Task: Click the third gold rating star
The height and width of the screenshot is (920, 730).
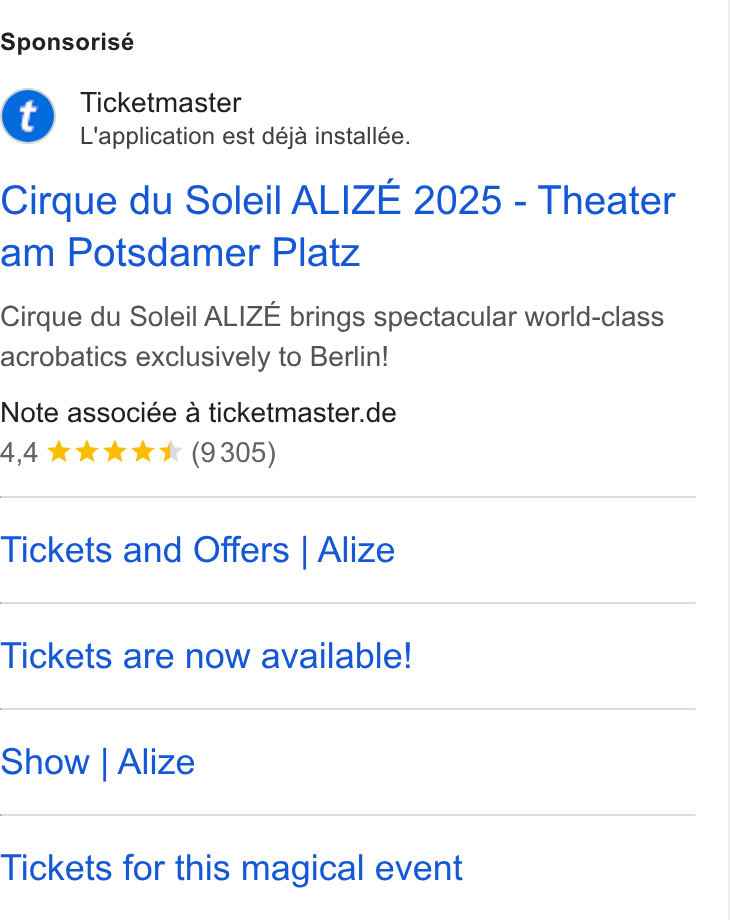Action: tap(114, 452)
